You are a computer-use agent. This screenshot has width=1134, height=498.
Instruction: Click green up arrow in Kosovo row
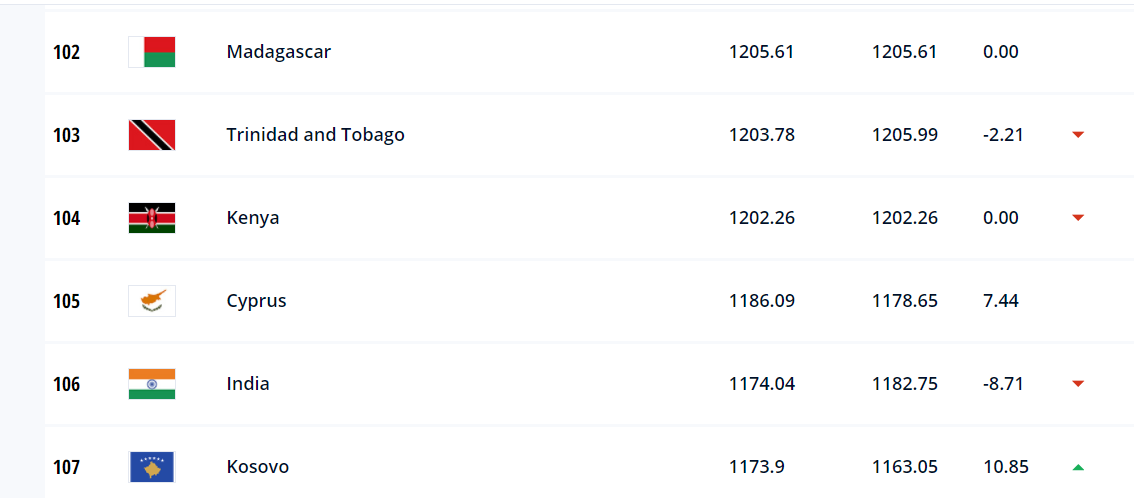point(1078,467)
